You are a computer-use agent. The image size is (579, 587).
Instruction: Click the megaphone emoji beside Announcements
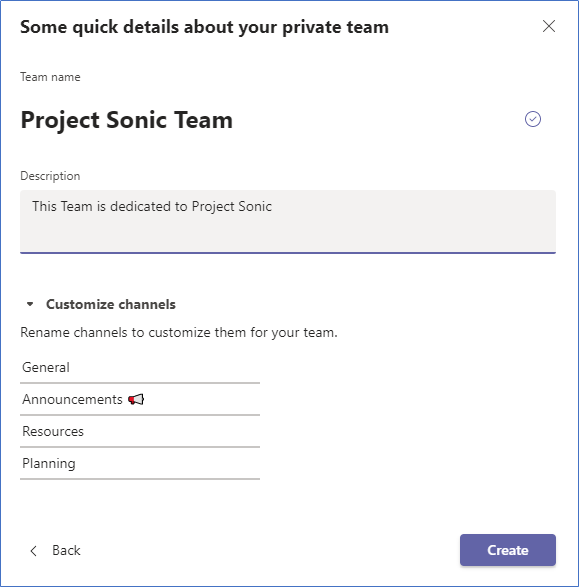136,399
